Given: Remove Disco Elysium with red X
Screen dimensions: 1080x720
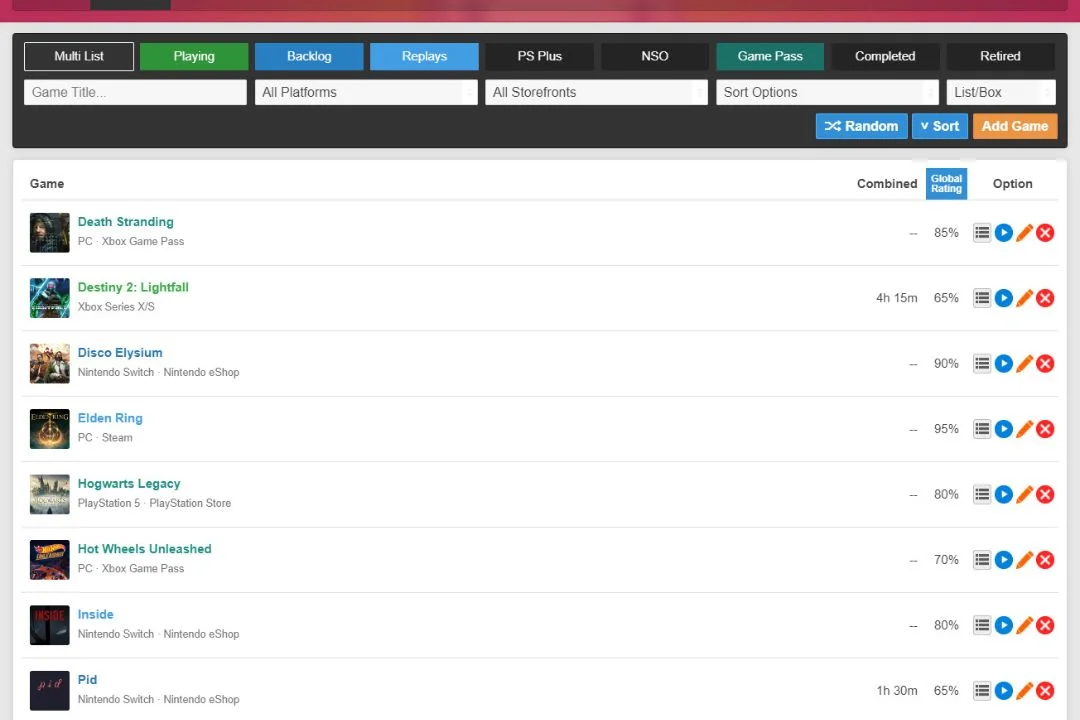Looking at the screenshot, I should pyautogui.click(x=1045, y=364).
